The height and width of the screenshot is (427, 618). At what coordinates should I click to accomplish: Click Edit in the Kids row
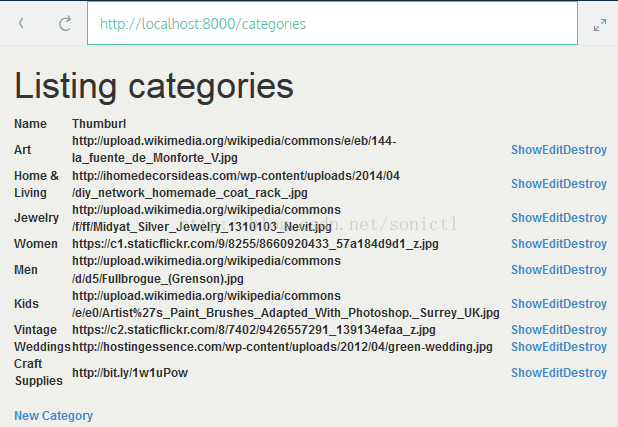coord(551,304)
